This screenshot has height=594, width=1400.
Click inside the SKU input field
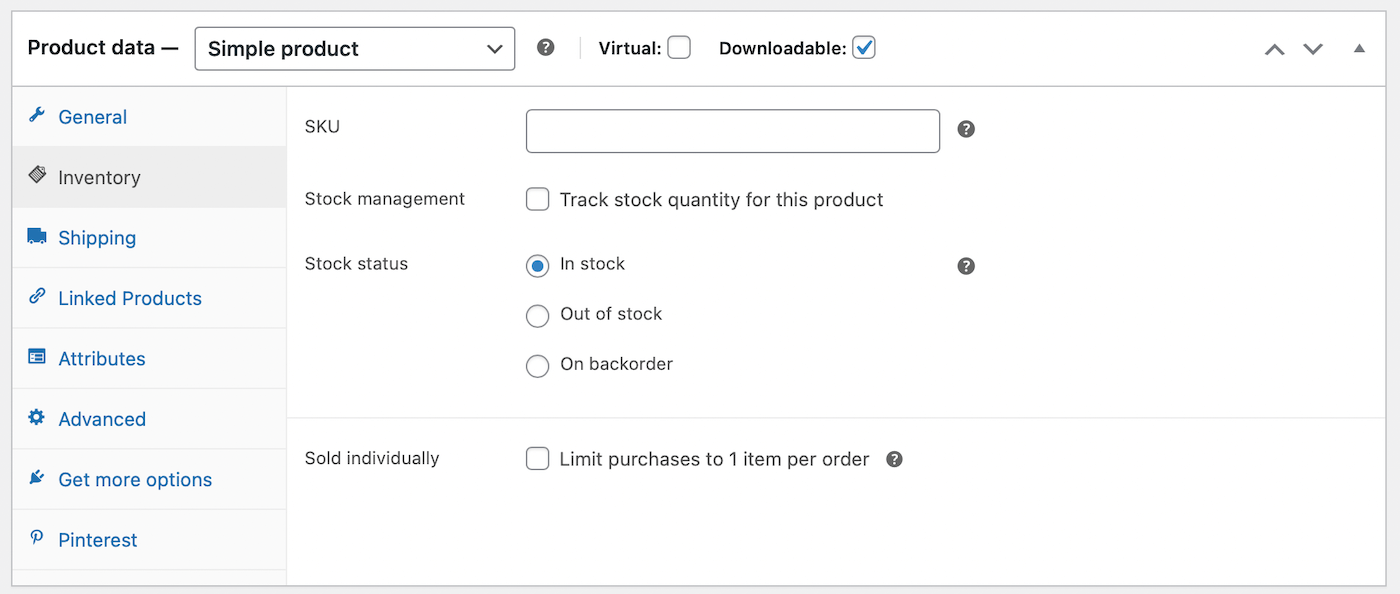(x=732, y=130)
